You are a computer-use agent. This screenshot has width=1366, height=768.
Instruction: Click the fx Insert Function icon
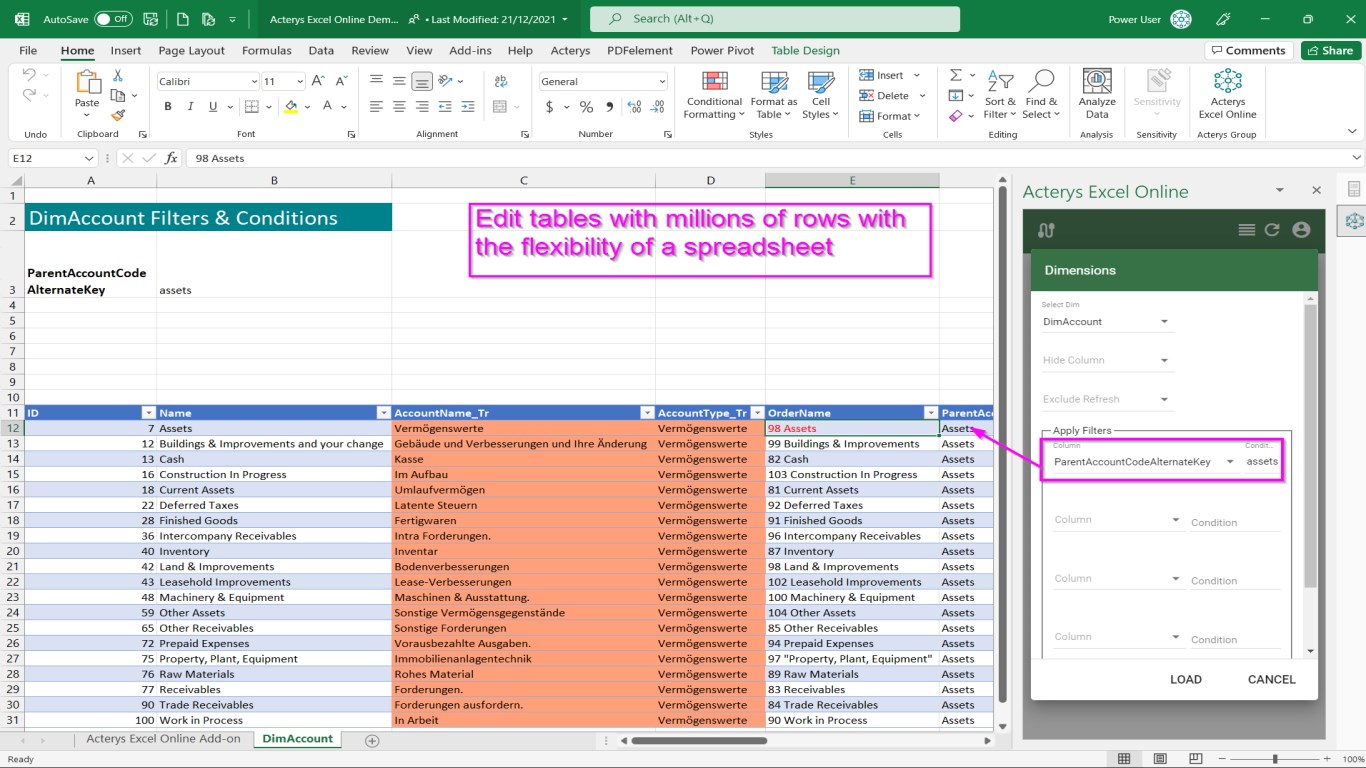tap(171, 158)
